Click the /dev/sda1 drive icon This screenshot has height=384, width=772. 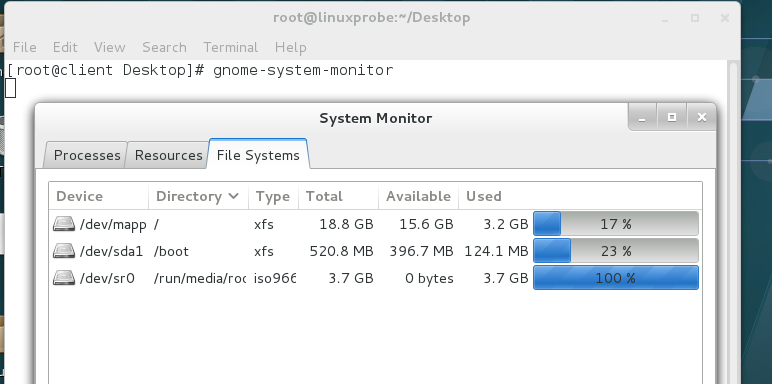point(64,251)
